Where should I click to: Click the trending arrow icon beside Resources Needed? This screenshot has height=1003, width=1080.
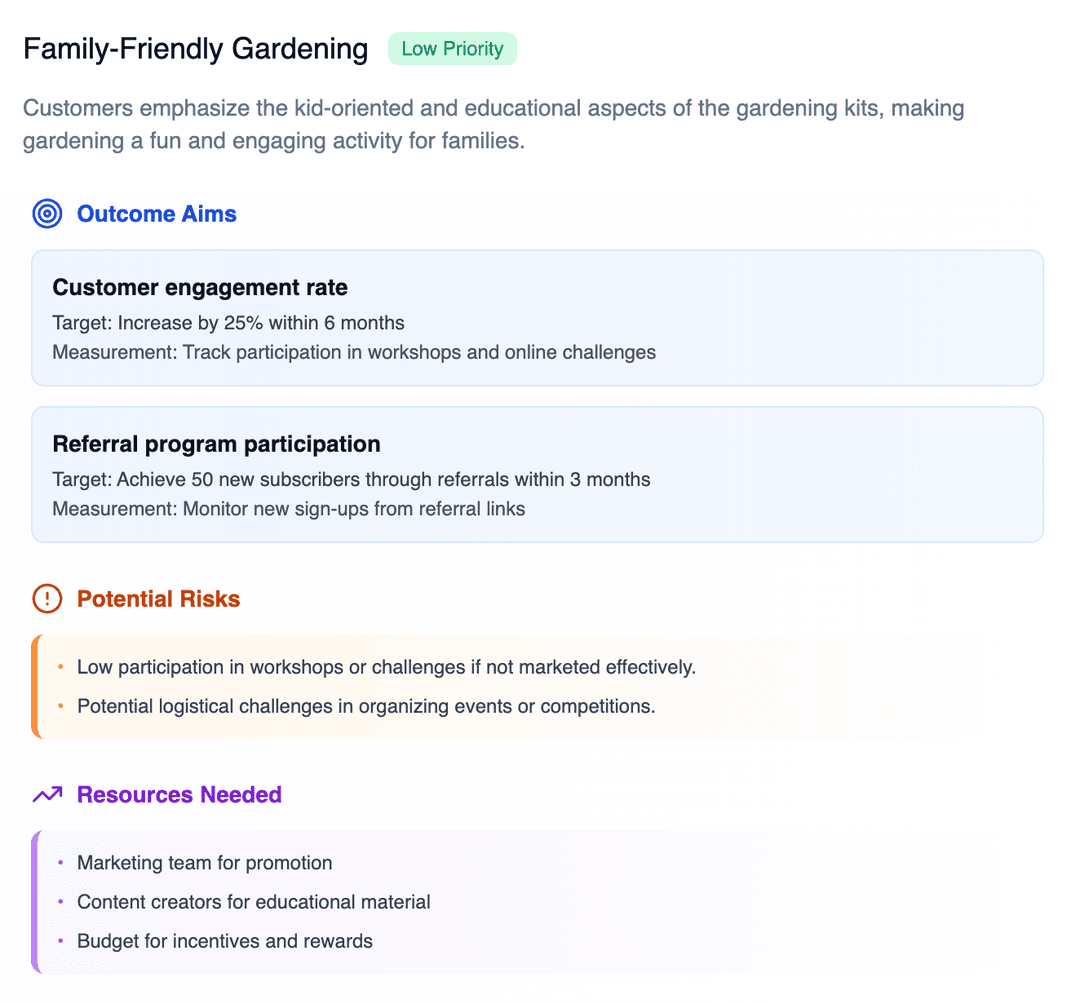pos(47,795)
